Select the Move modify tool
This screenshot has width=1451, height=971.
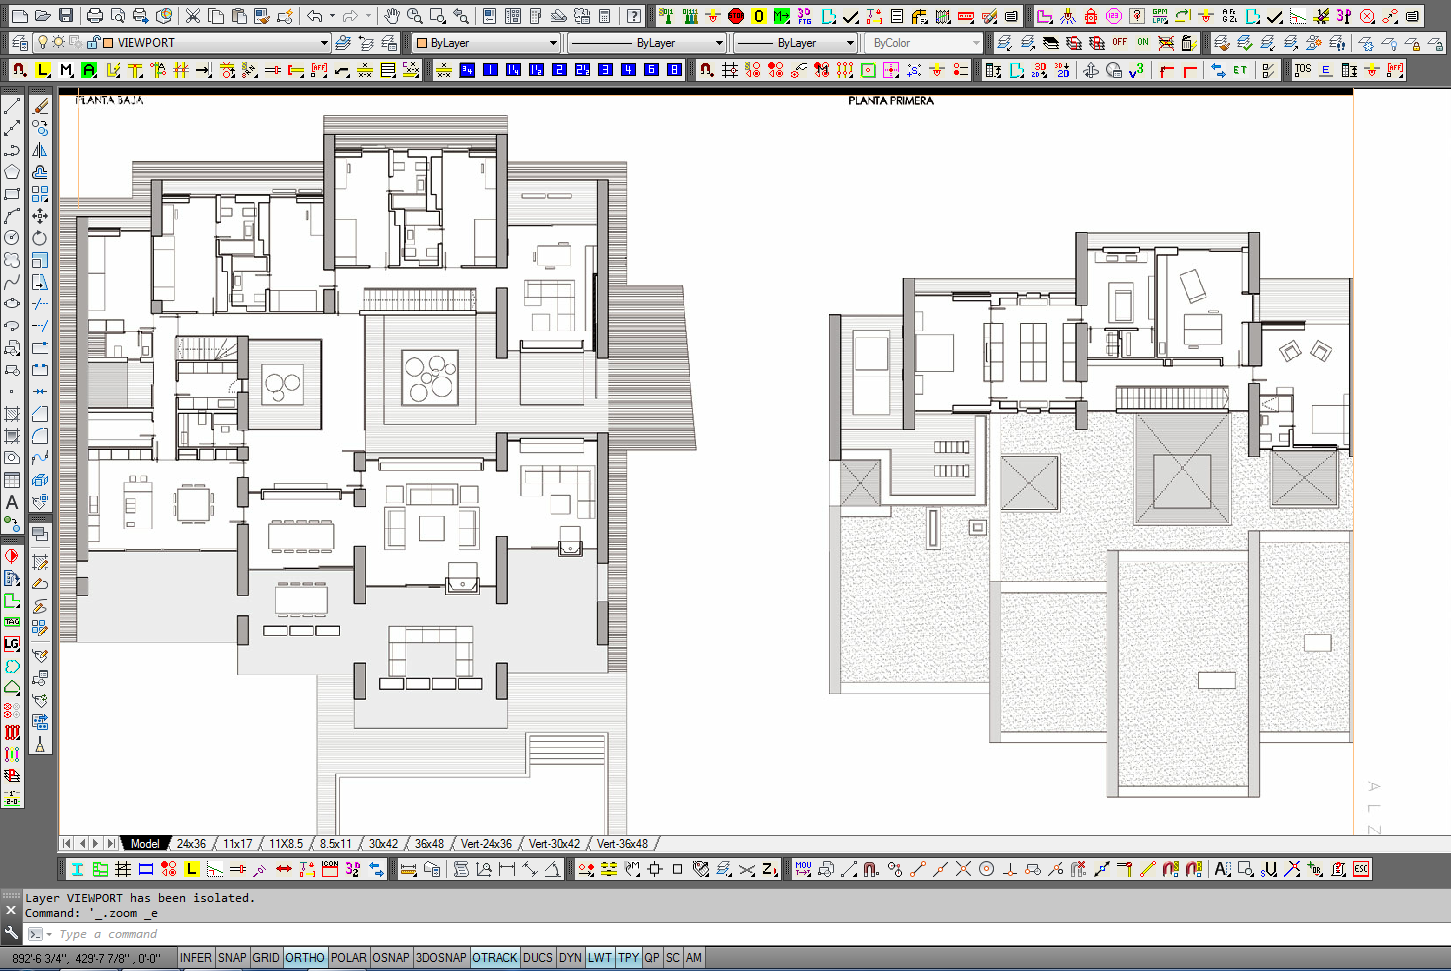click(40, 216)
